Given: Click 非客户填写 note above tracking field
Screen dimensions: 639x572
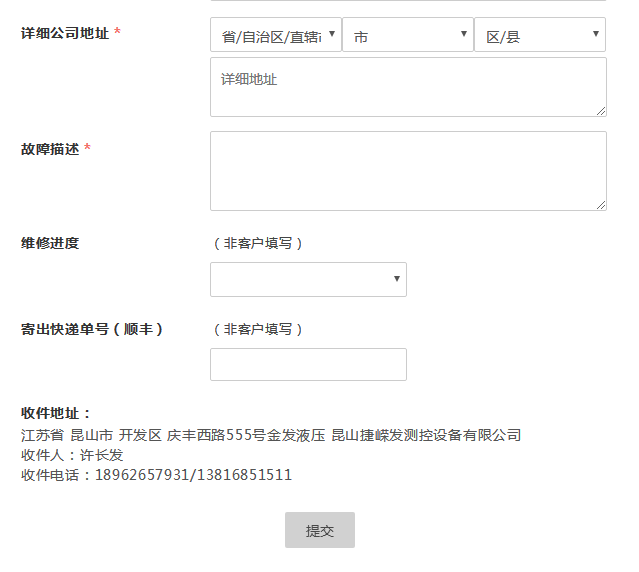Looking at the screenshot, I should click(x=258, y=329).
